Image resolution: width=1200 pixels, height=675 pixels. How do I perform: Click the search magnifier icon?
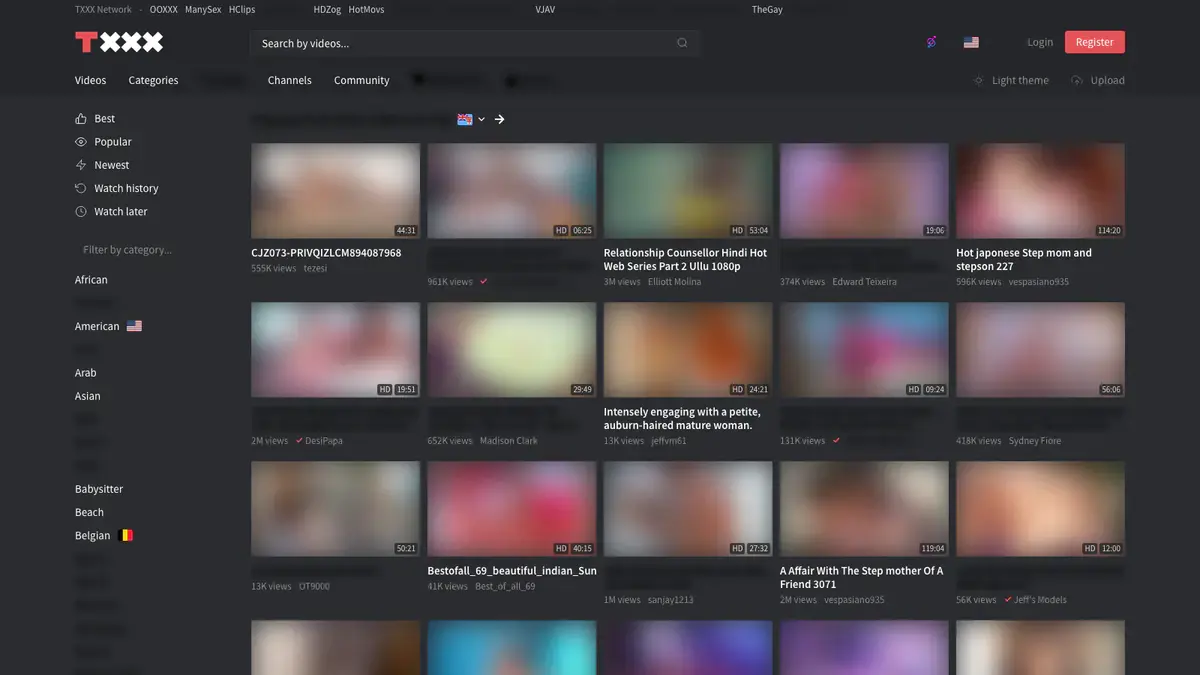(682, 43)
